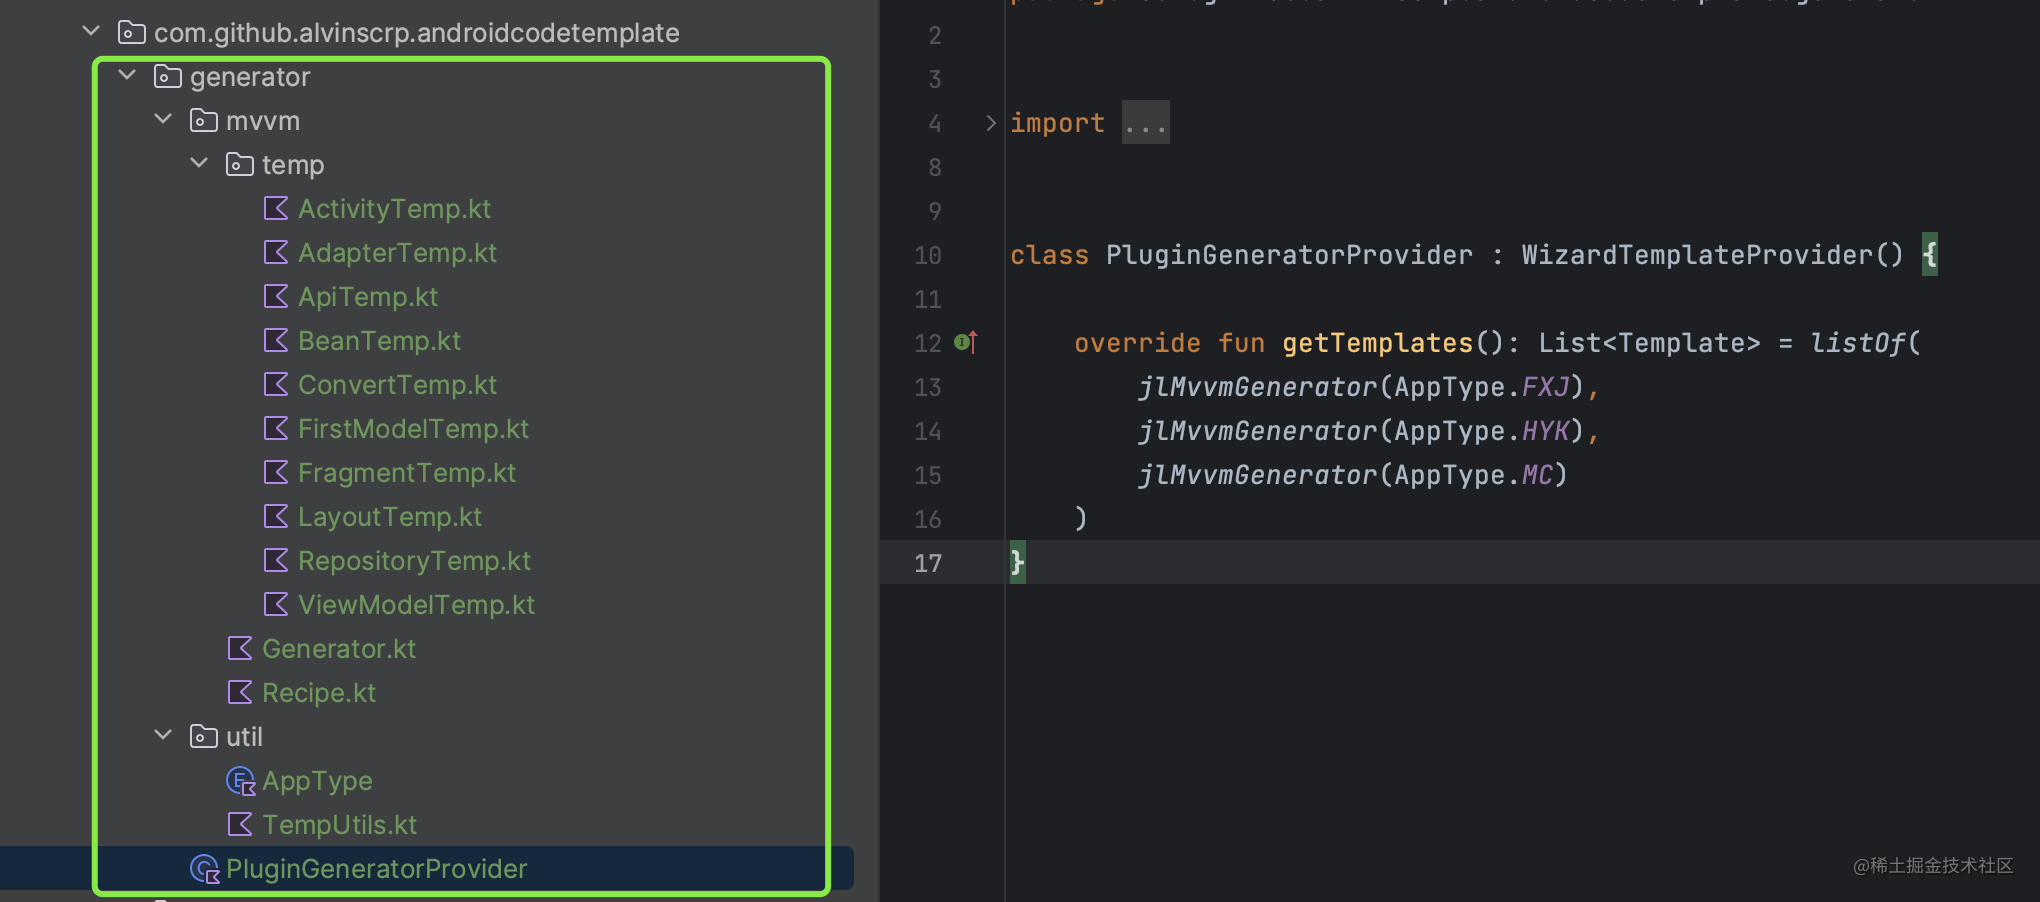Expand the folded import block arrow
Screen dimensions: 2040x902
(x=990, y=123)
